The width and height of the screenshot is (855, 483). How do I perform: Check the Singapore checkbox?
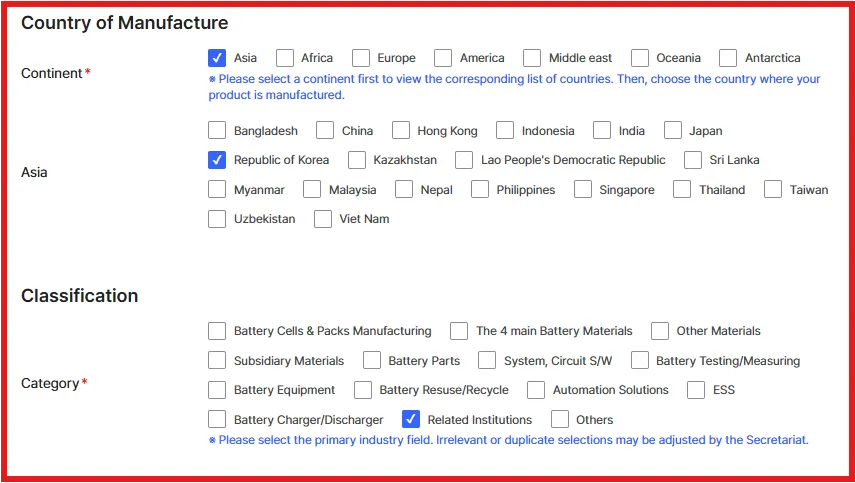[583, 189]
